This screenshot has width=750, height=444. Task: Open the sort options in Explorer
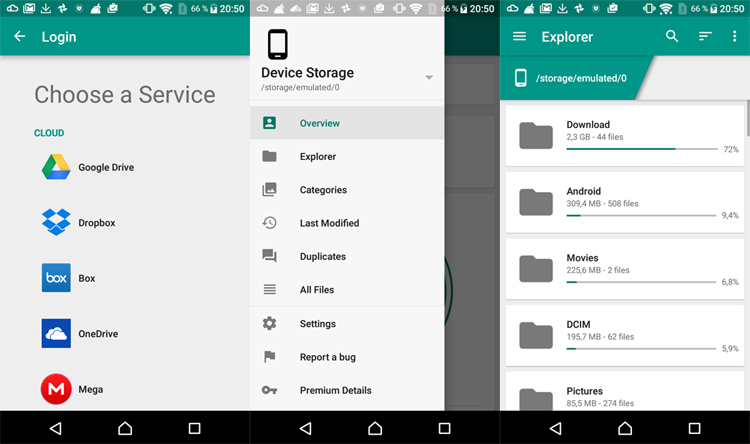(705, 36)
